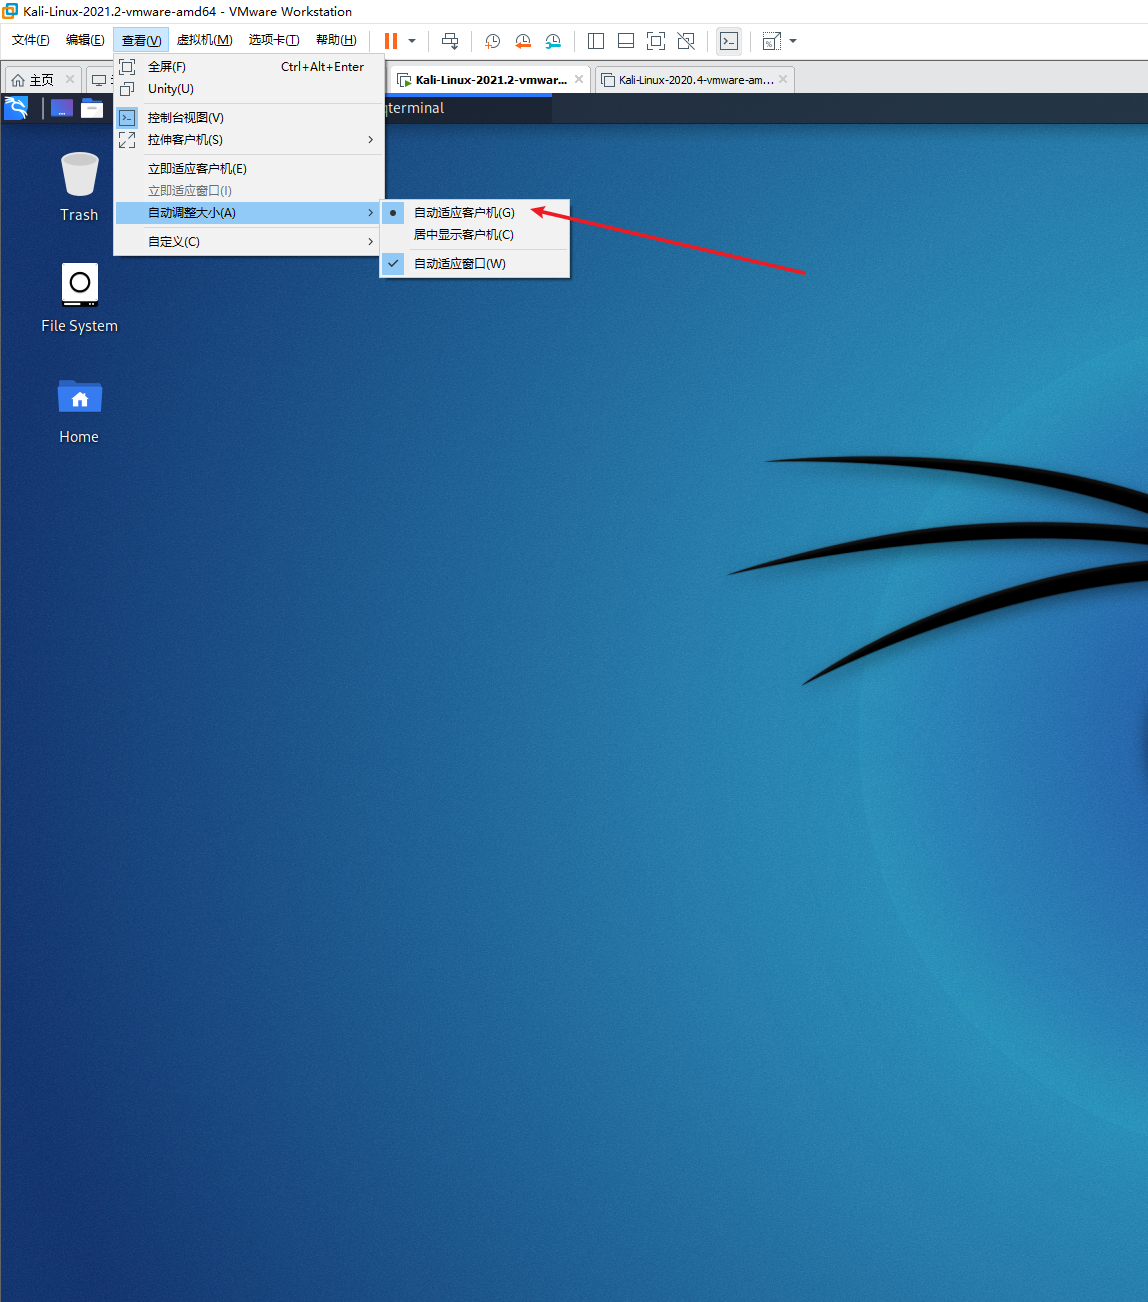Close the 查看(V) menu via its title

[x=141, y=40]
